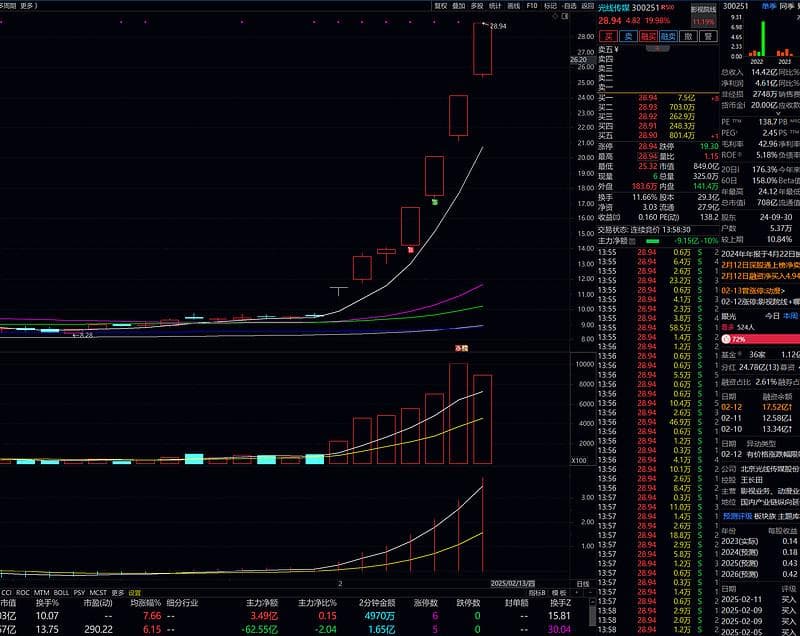The image size is (800, 636).
Task: Click the 28.94 price label on chart
Action: 498,26
